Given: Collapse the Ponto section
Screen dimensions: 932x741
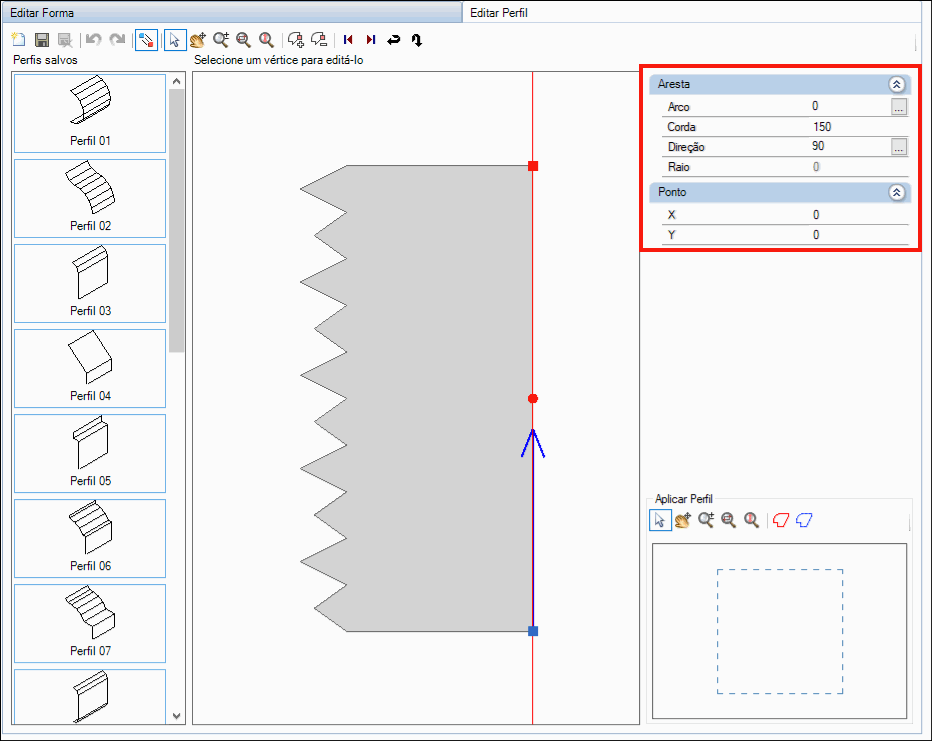Looking at the screenshot, I should (x=897, y=193).
